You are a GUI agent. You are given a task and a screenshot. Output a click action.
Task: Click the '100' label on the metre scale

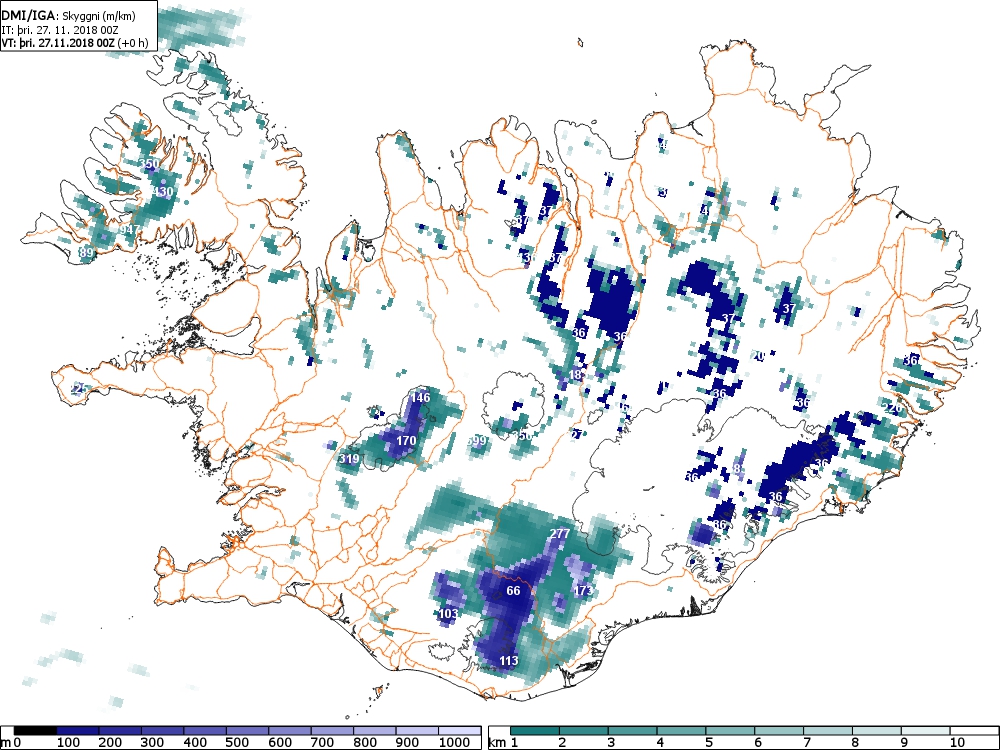coord(68,743)
